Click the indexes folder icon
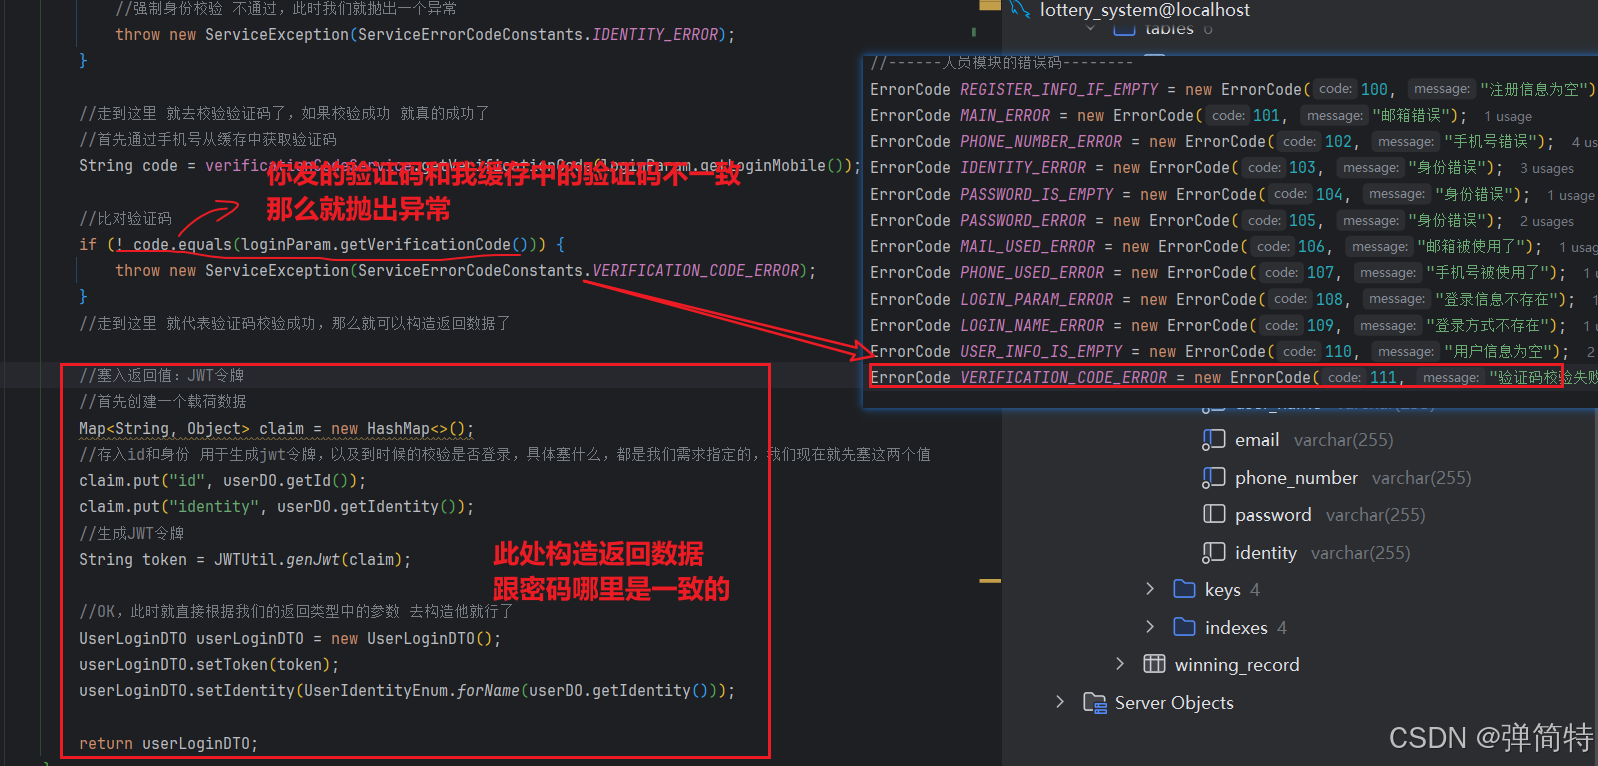1598x766 pixels. tap(1184, 627)
